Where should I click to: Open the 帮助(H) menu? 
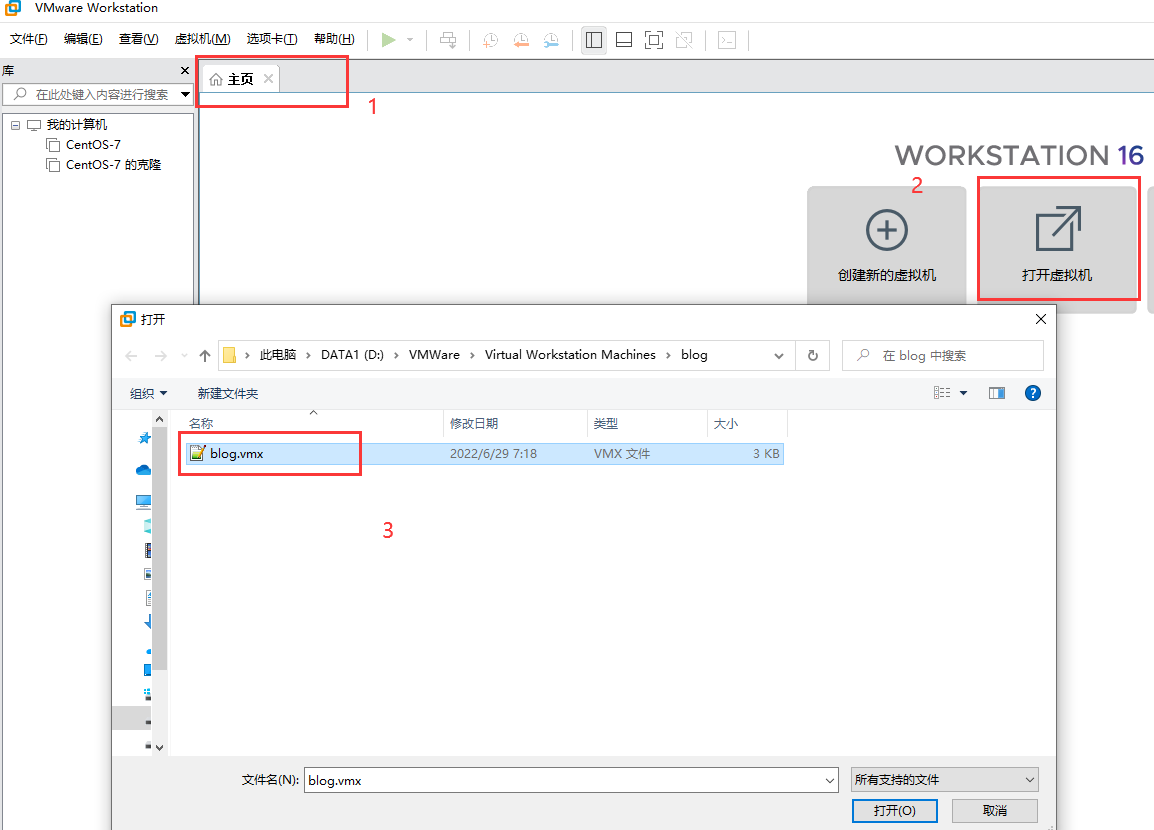(x=334, y=39)
